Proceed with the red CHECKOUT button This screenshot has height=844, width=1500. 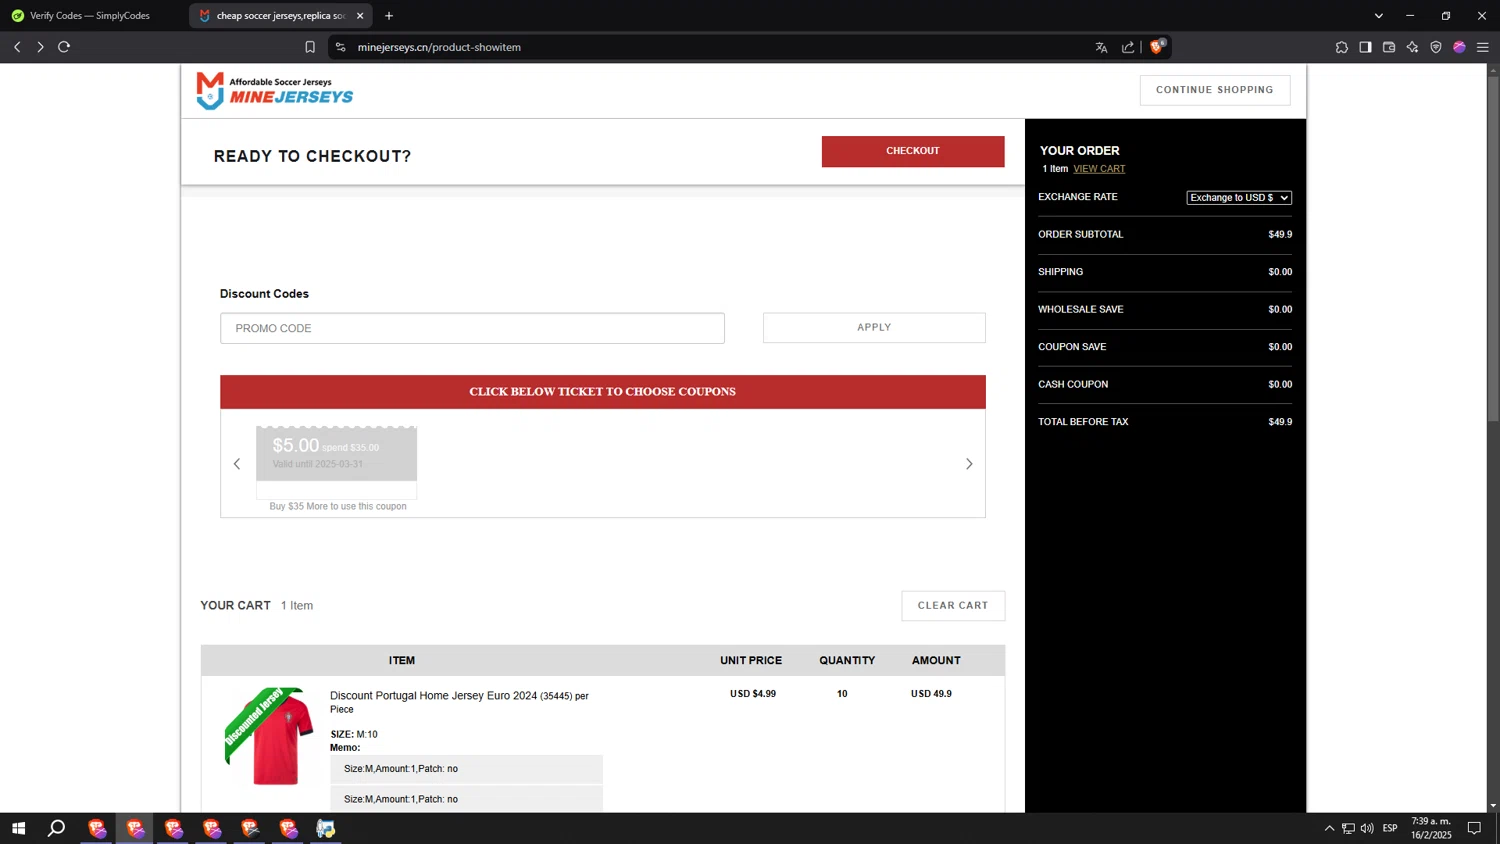(x=913, y=151)
